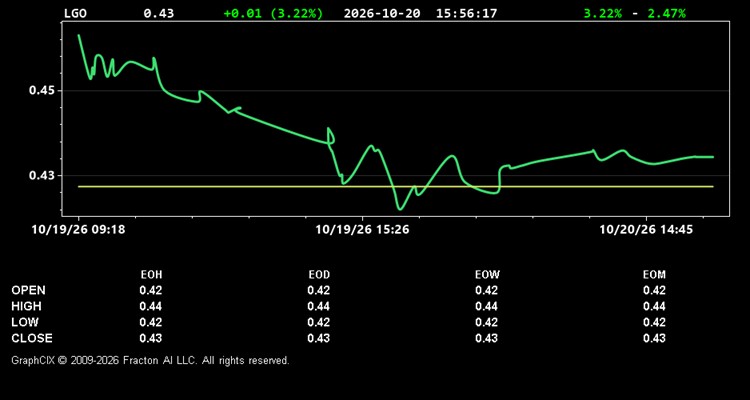Click the 10/19/26 09:18 x-axis label
750x400 pixels.
(x=78, y=230)
